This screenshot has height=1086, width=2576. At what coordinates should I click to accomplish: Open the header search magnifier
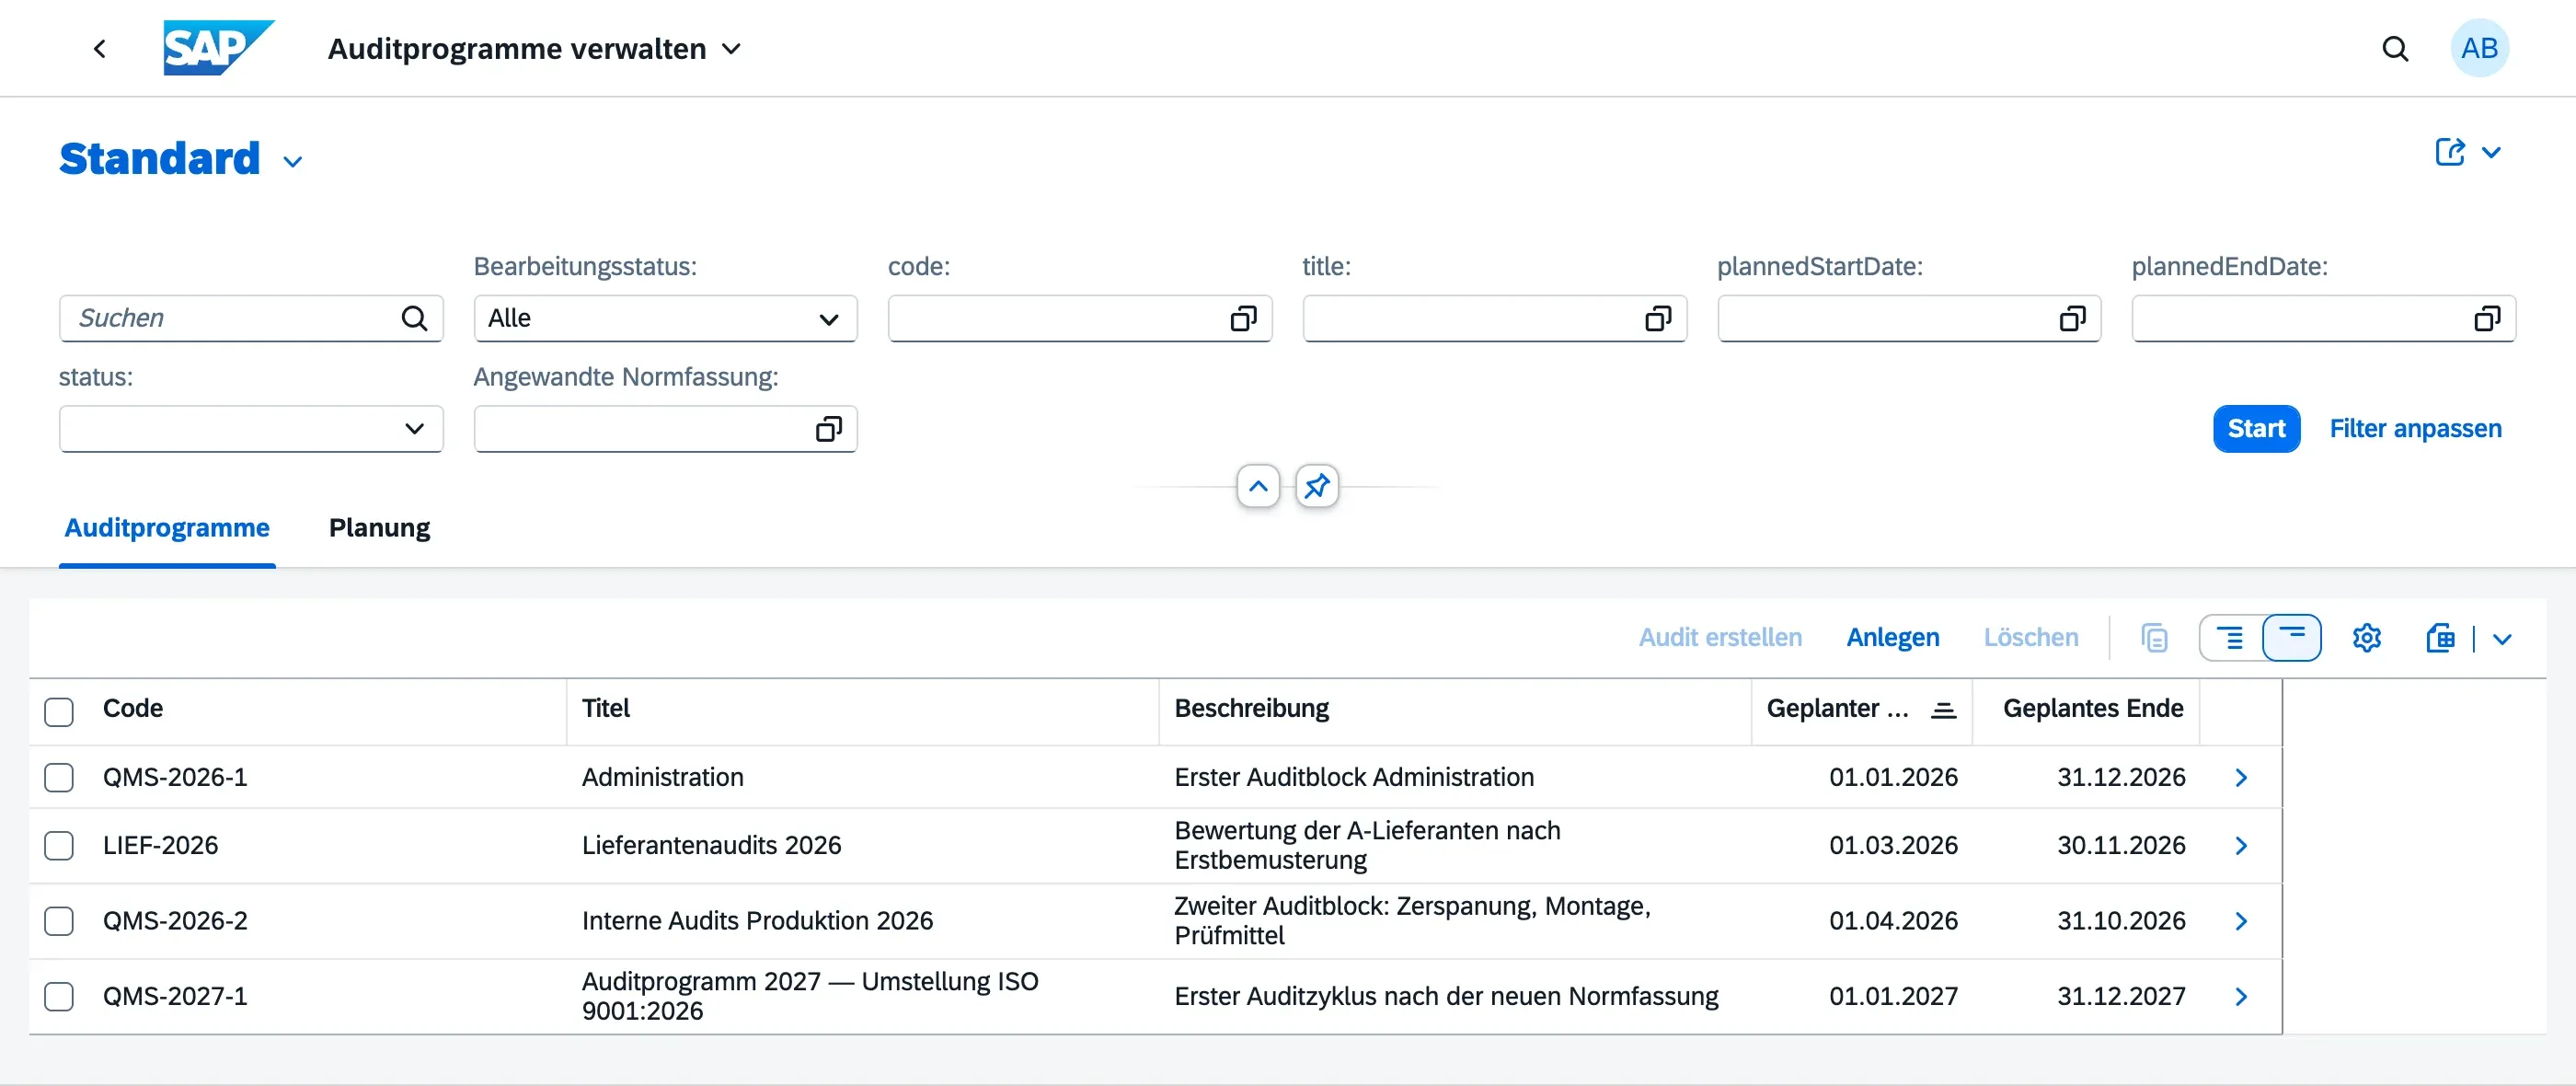pyautogui.click(x=2395, y=48)
